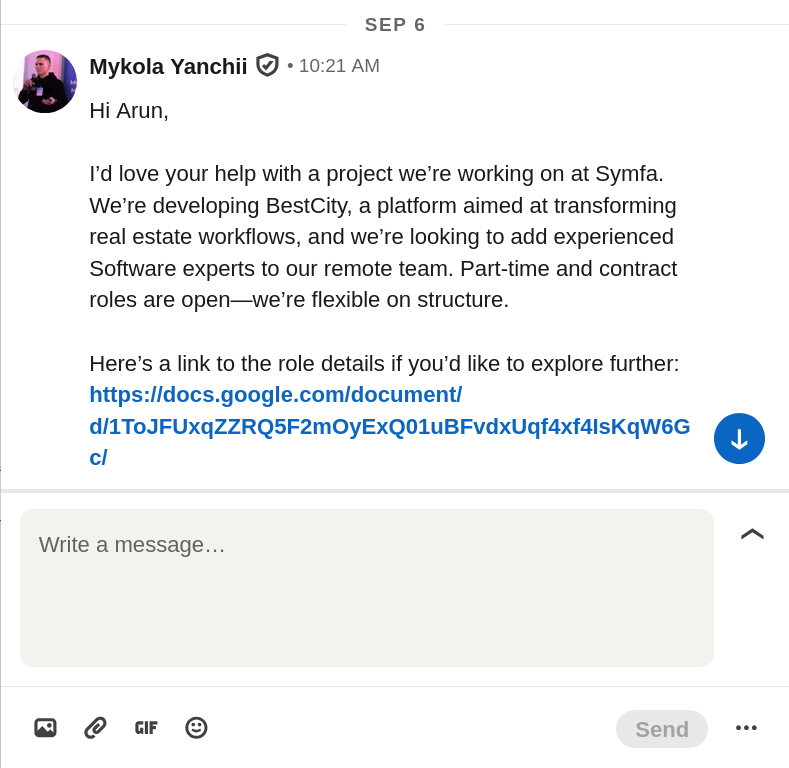Attach a file with the paperclip icon
This screenshot has width=789, height=768.
coord(95,728)
